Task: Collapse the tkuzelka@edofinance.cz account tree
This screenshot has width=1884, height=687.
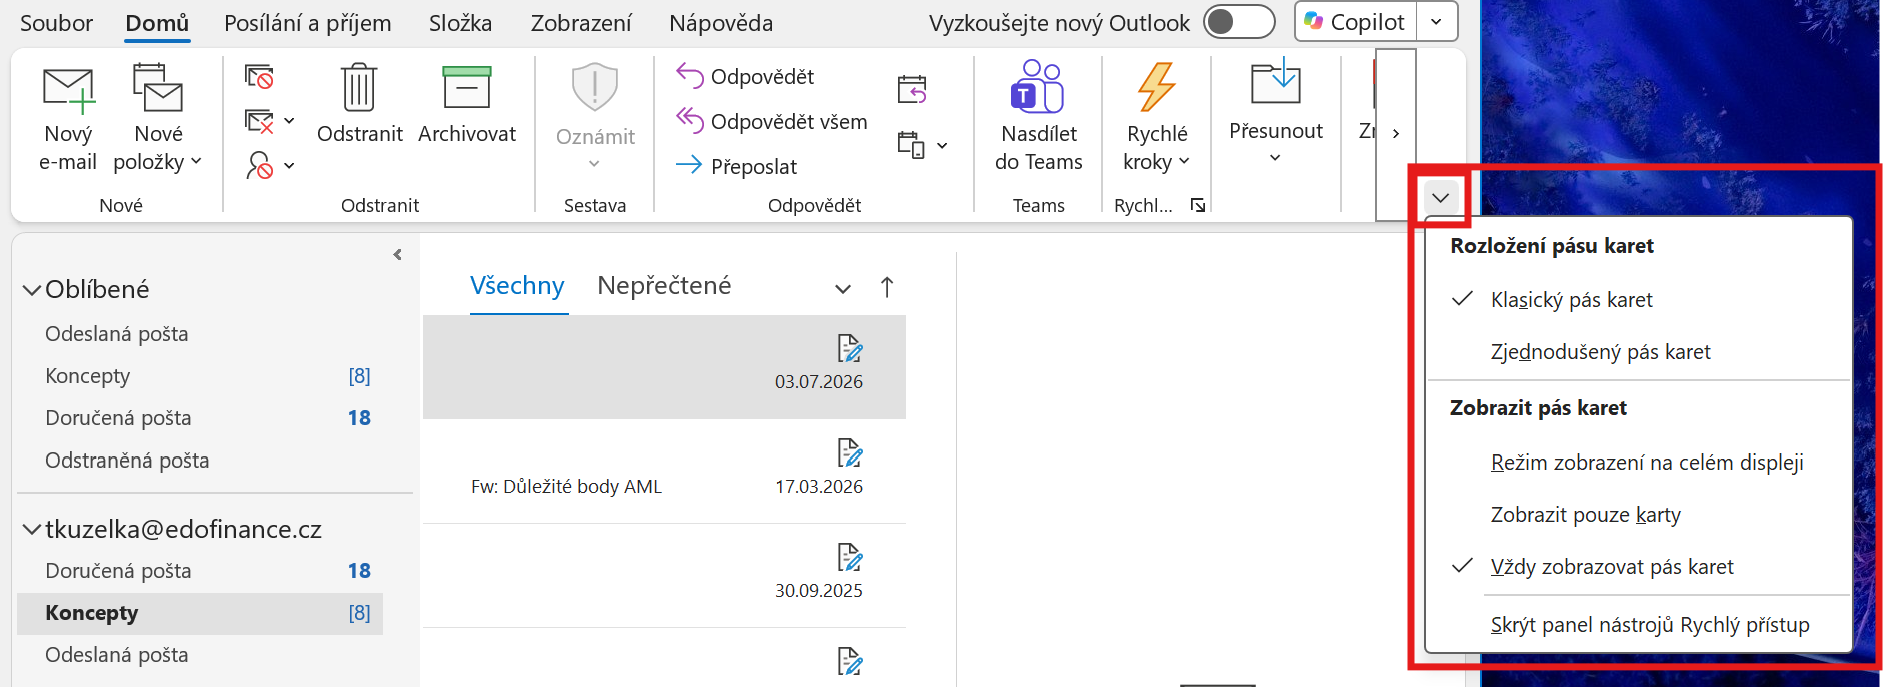Action: (32, 530)
